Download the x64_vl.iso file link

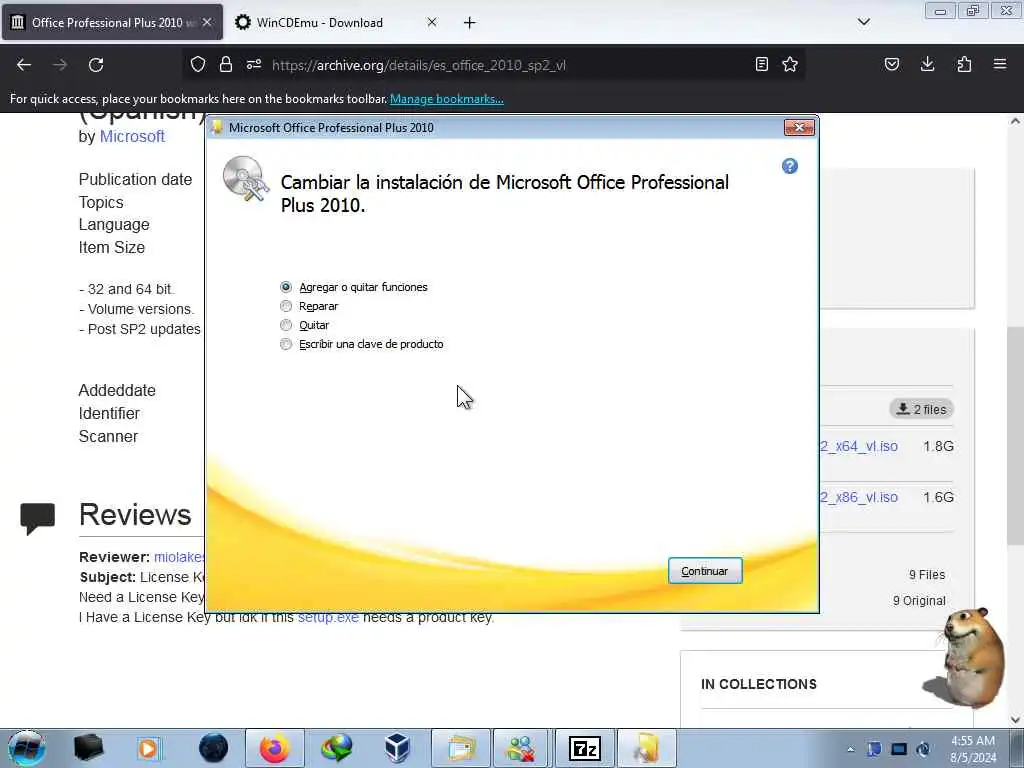[x=859, y=446]
